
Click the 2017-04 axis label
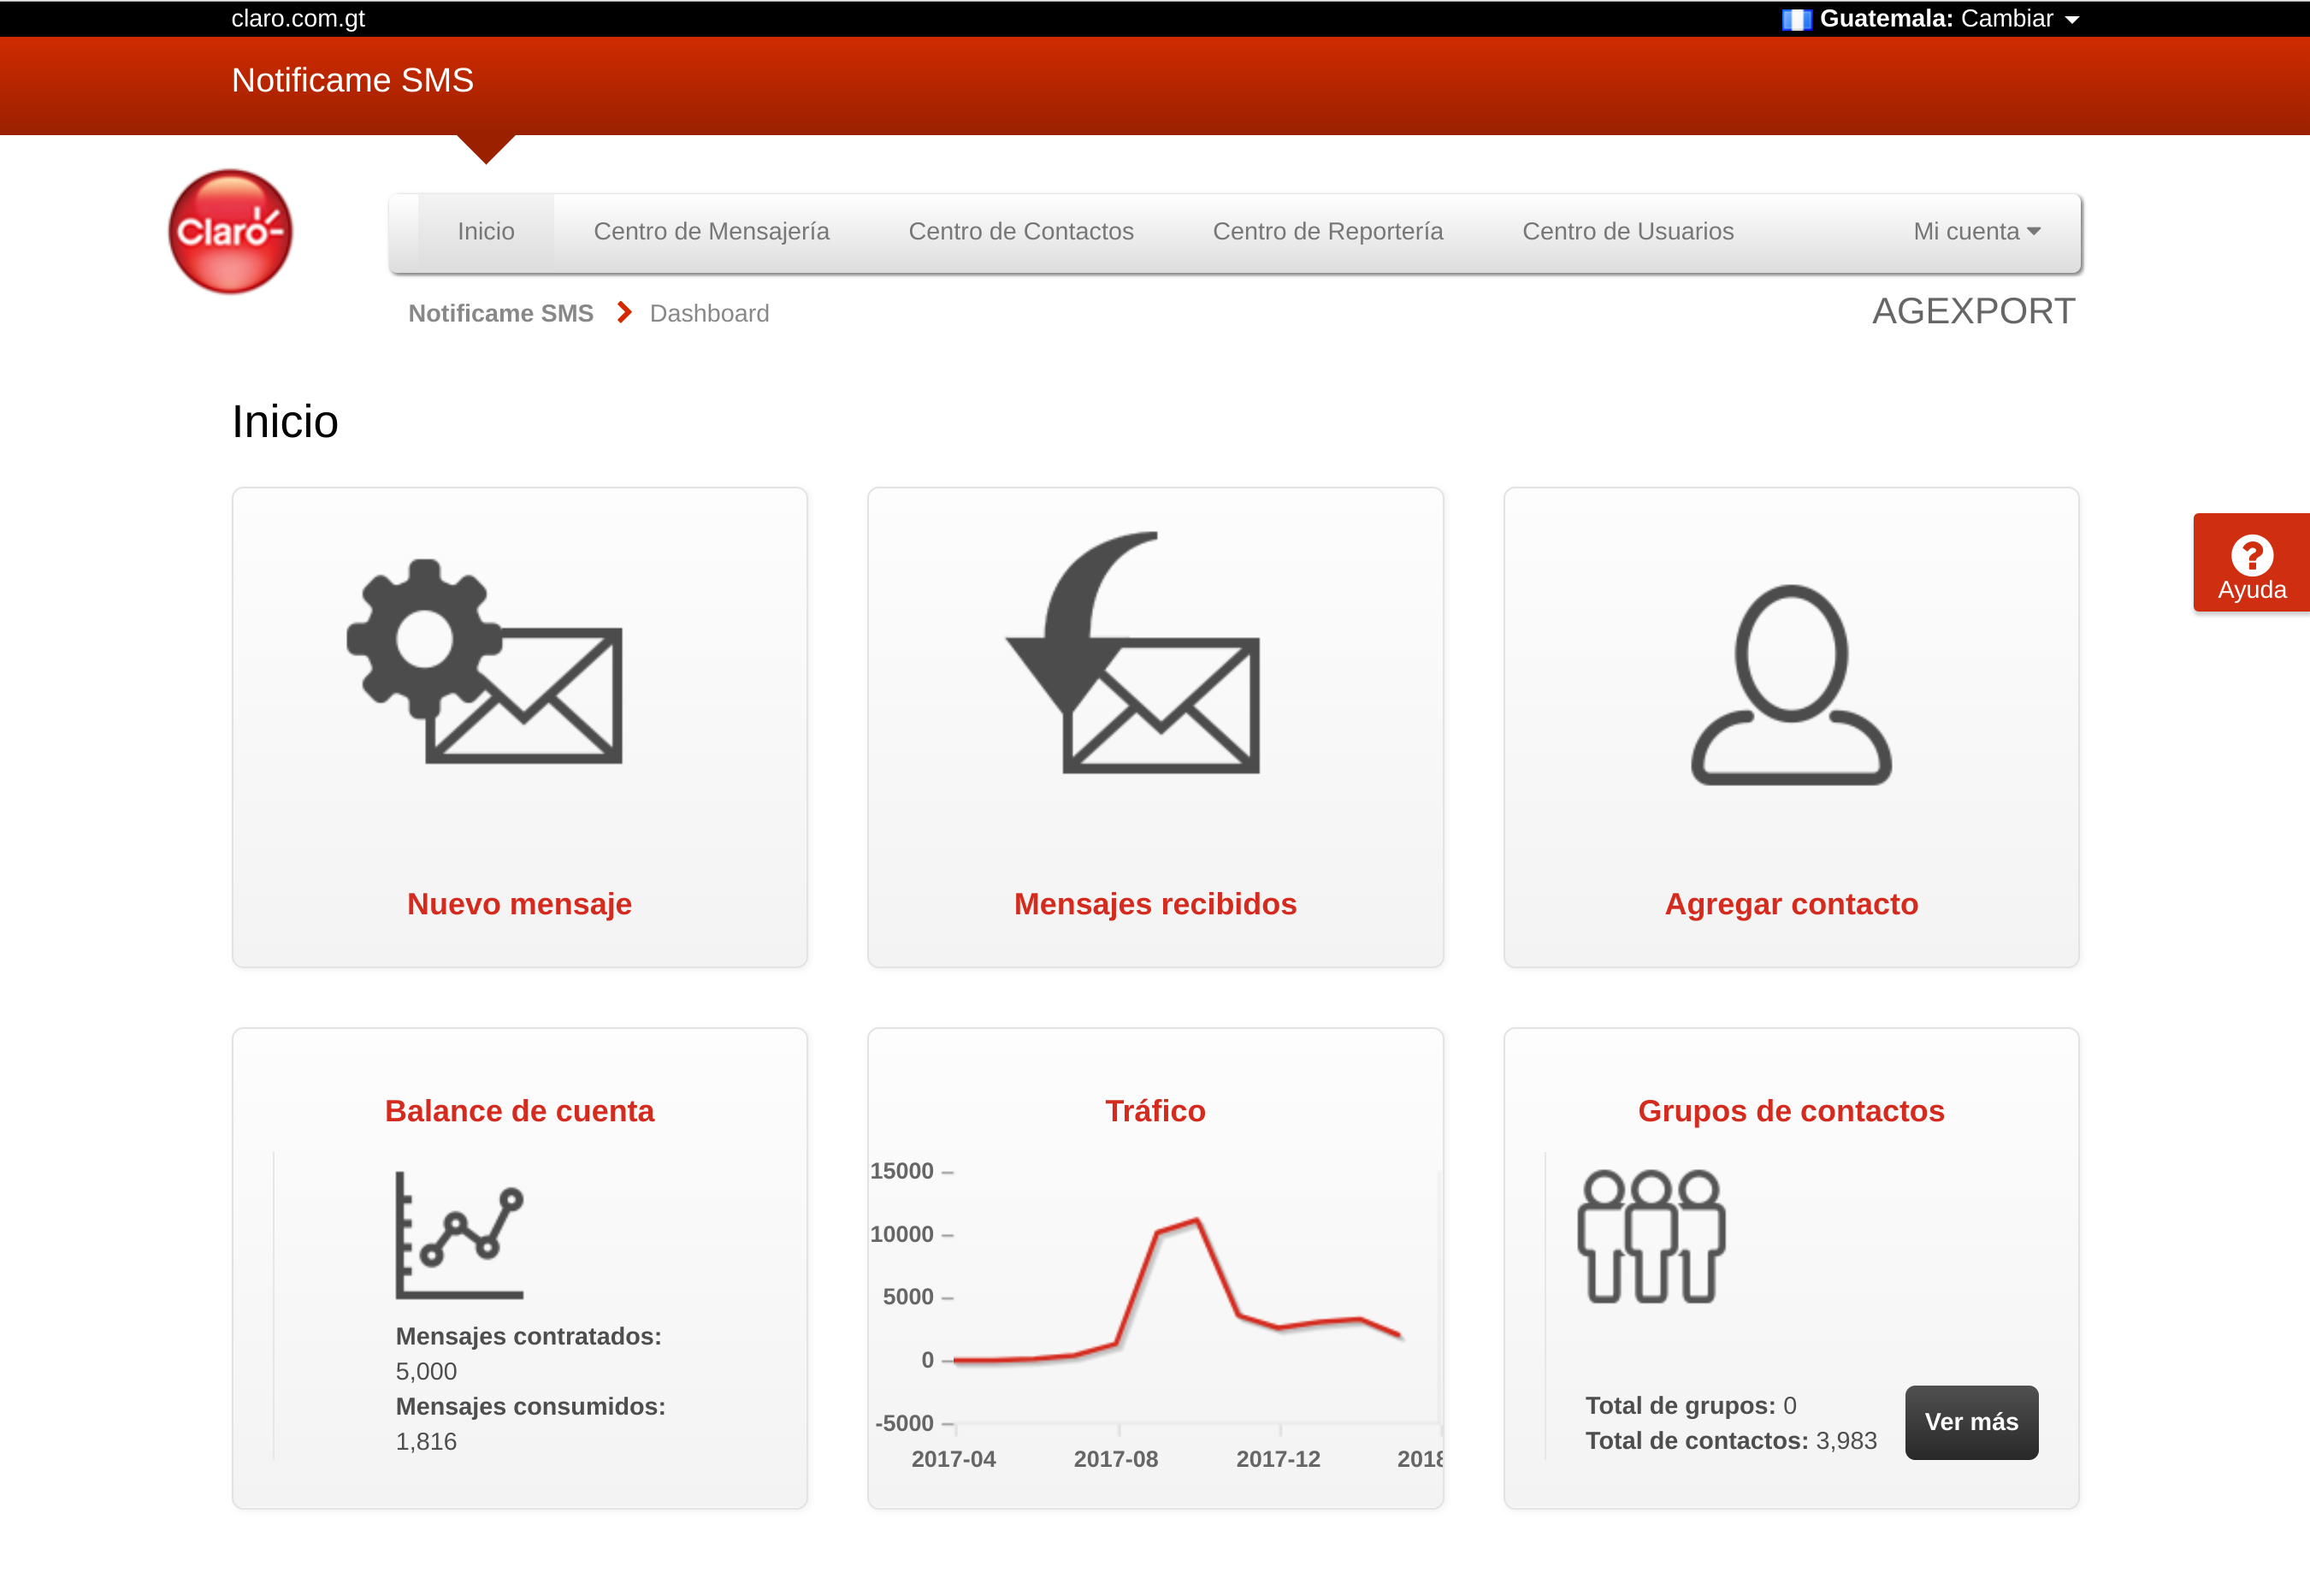coord(953,1459)
